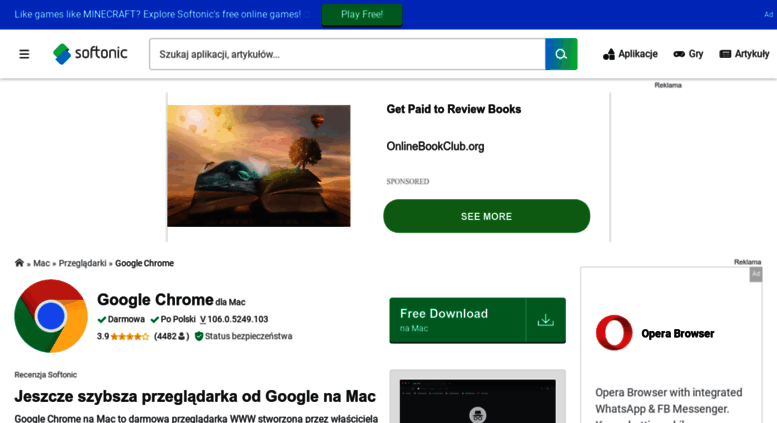Open the Artykuły menu

(744, 54)
